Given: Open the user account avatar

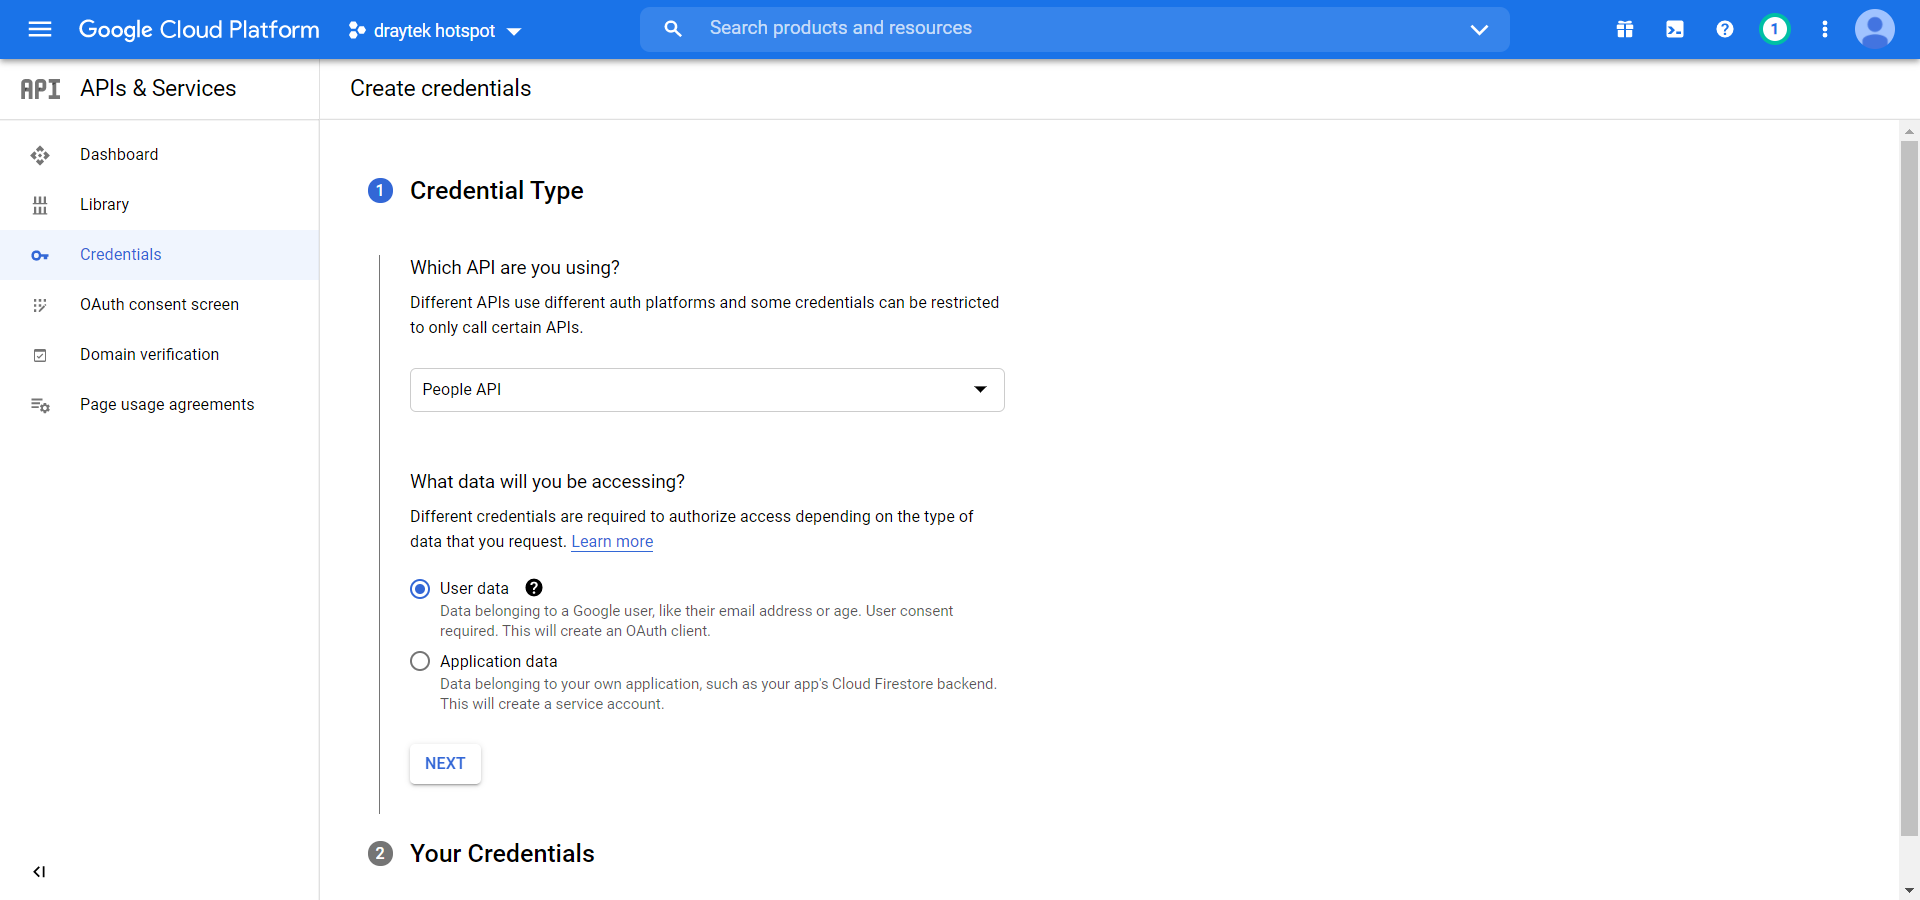Looking at the screenshot, I should tap(1875, 29).
